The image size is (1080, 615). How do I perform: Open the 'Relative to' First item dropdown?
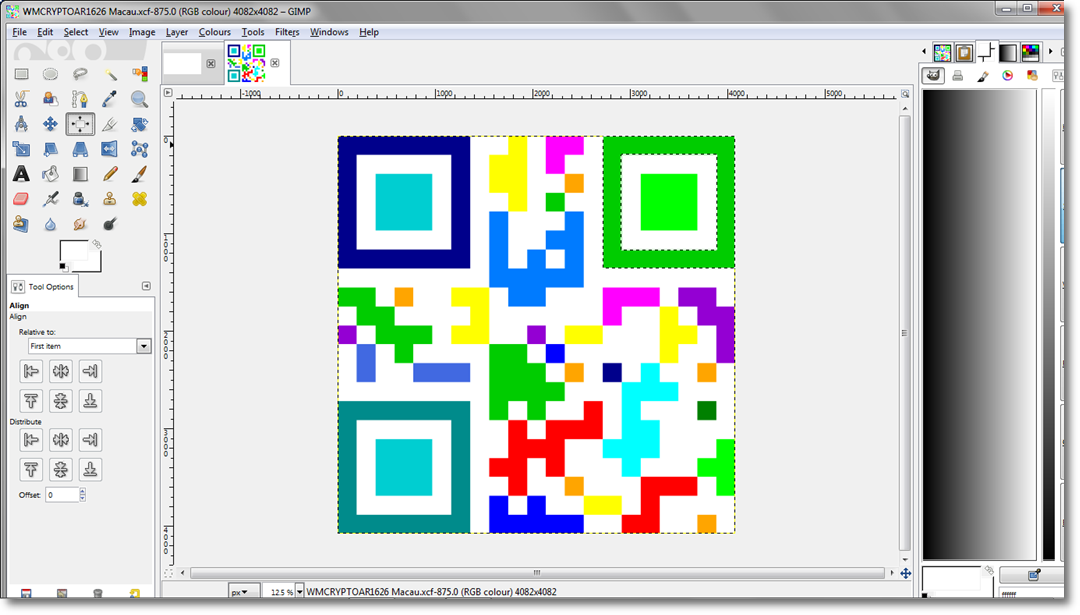90,346
